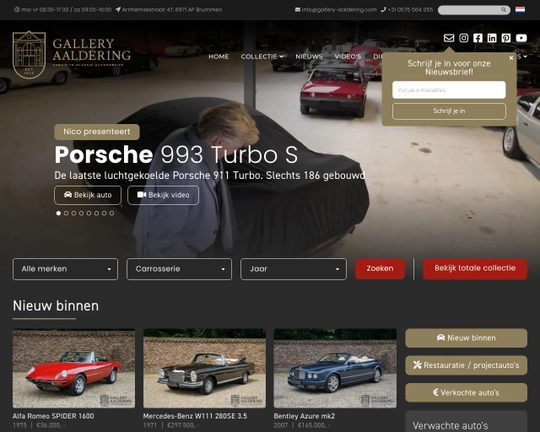Click the Bentley Azure mk2 title
Viewport: 540px width, 432px height.
[x=304, y=416]
